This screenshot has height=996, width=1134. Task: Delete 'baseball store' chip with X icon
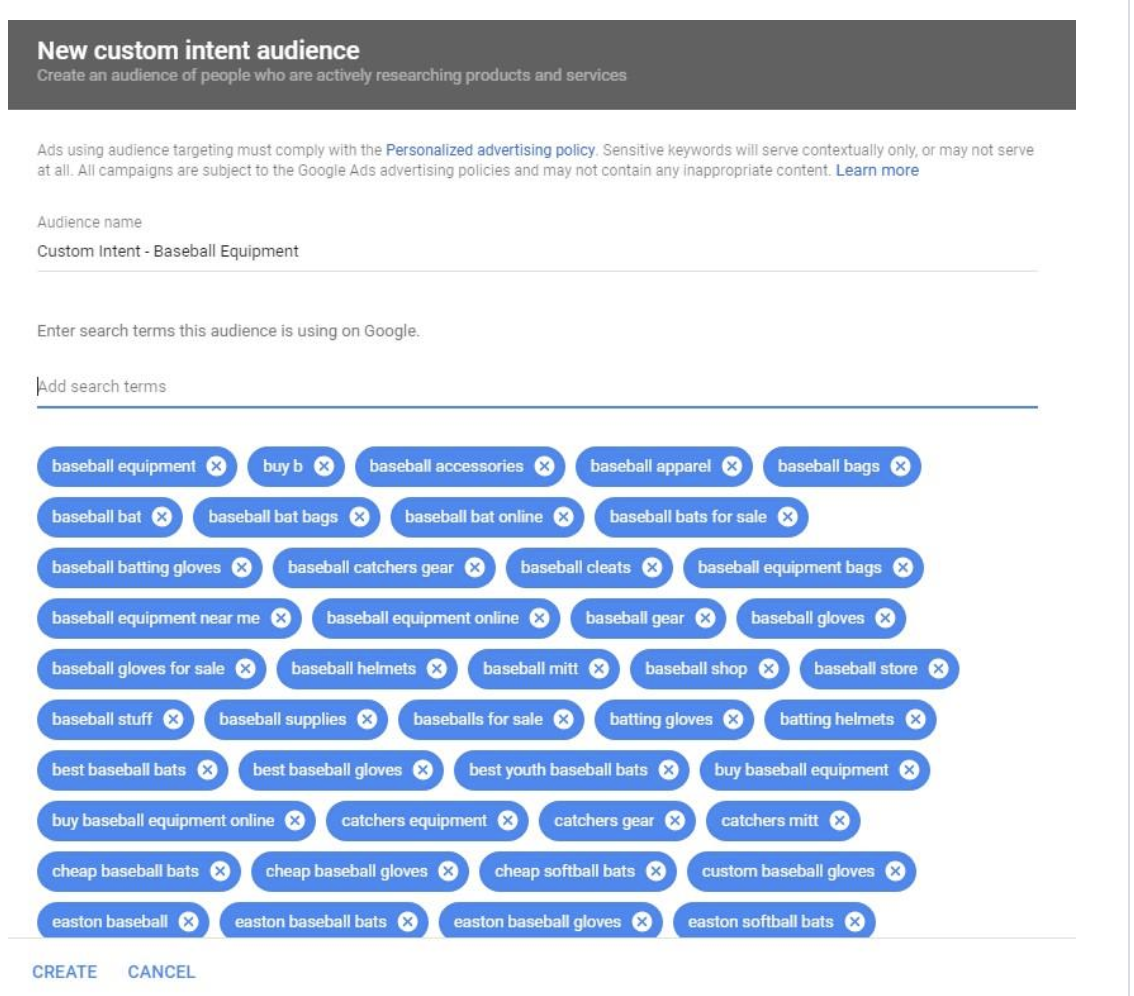click(937, 669)
